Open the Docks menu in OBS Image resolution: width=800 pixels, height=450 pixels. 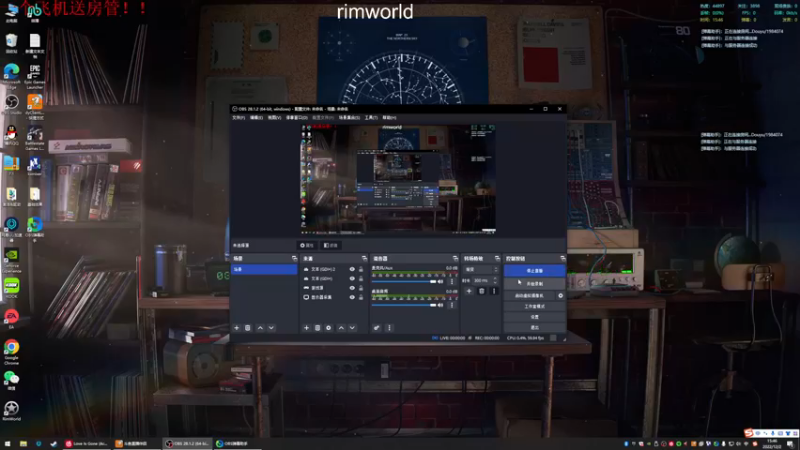pyautogui.click(x=296, y=117)
